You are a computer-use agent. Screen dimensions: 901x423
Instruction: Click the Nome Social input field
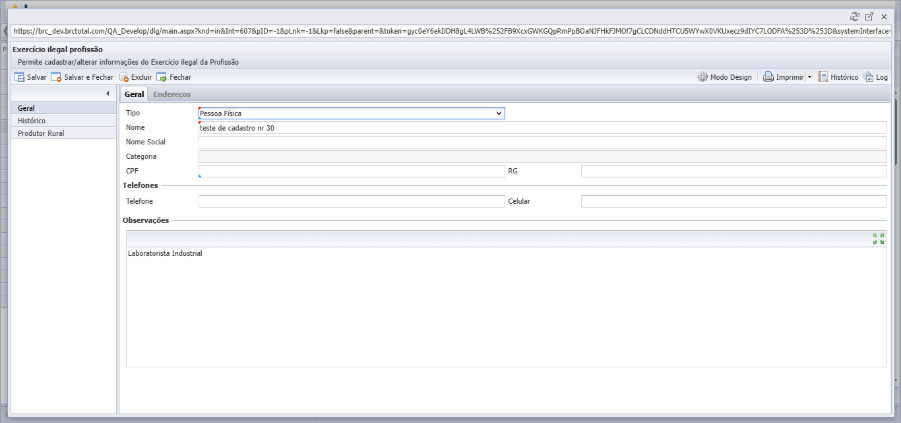pyautogui.click(x=542, y=142)
